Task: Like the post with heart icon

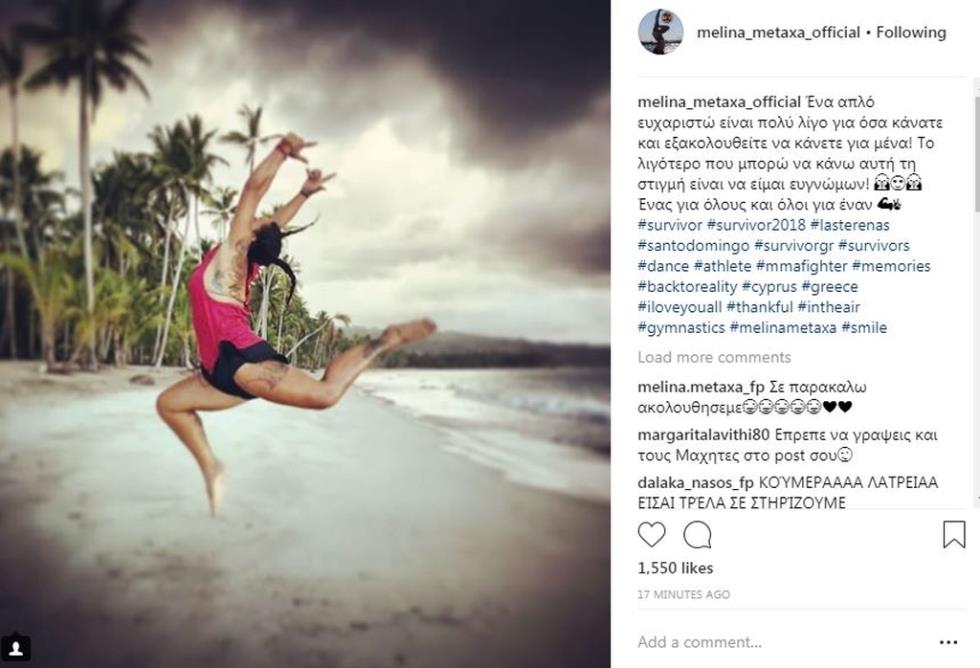Action: 651,536
